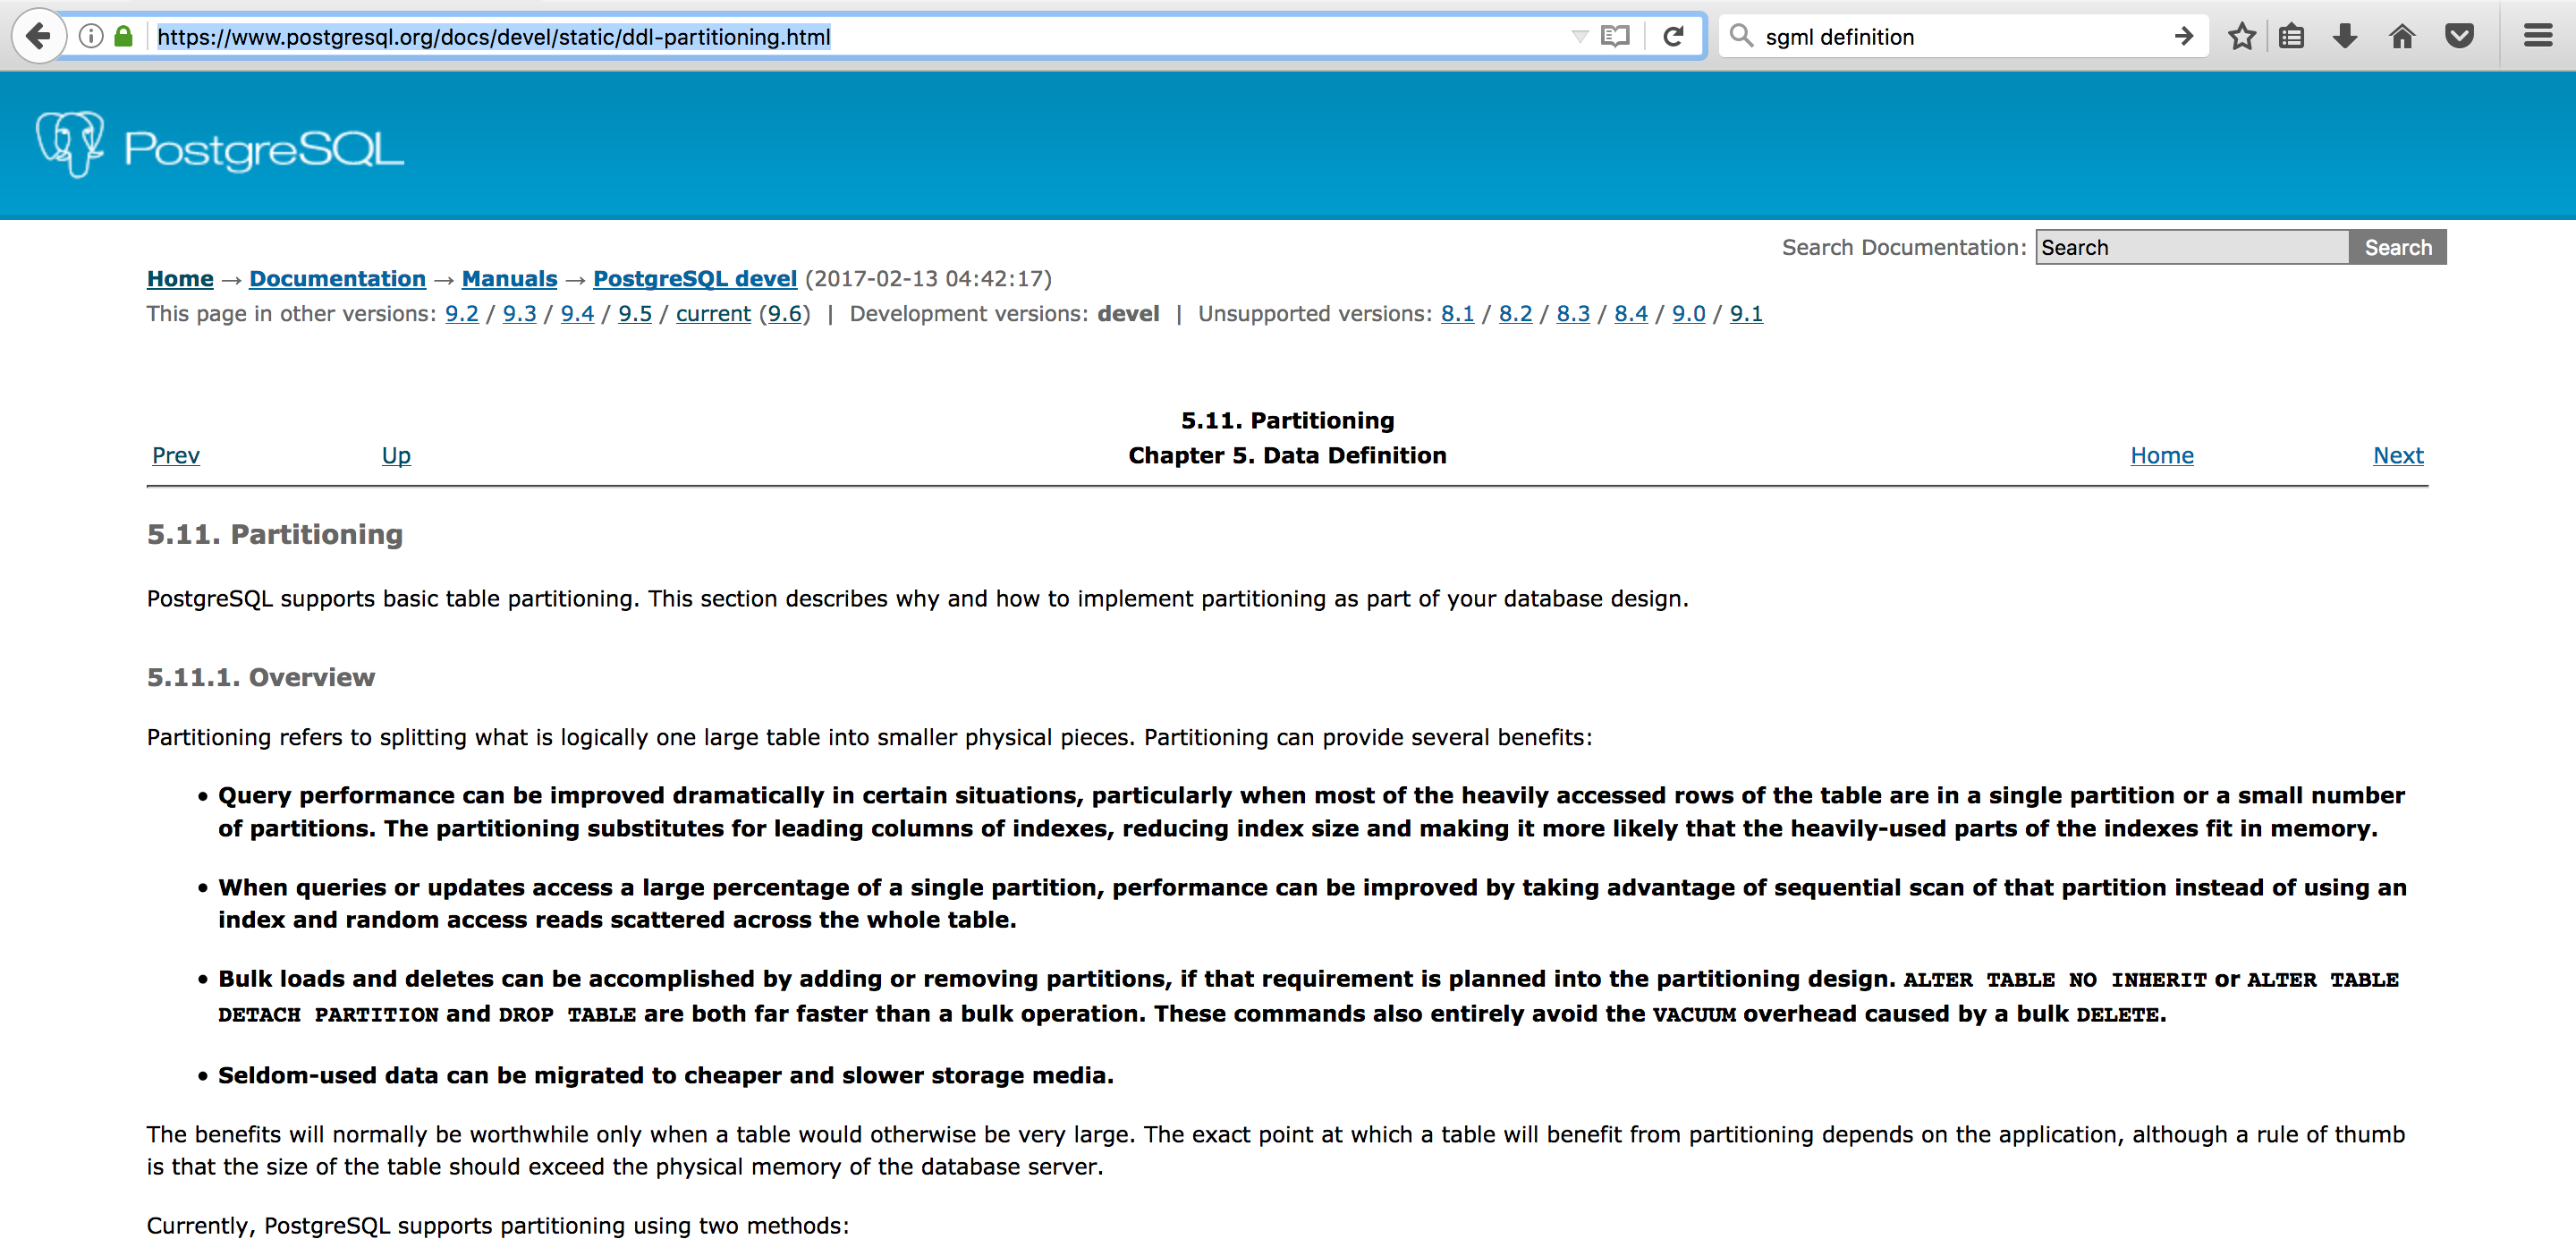Open the site information icon
2576x1256 pixels.
pyautogui.click(x=91, y=37)
